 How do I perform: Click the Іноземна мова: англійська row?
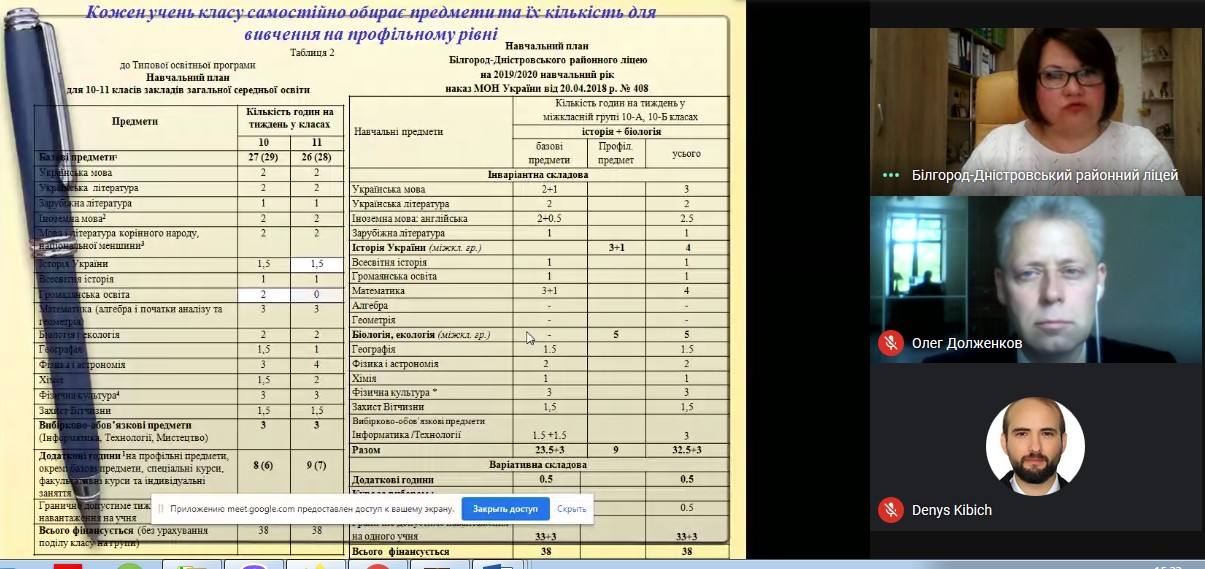[539, 218]
